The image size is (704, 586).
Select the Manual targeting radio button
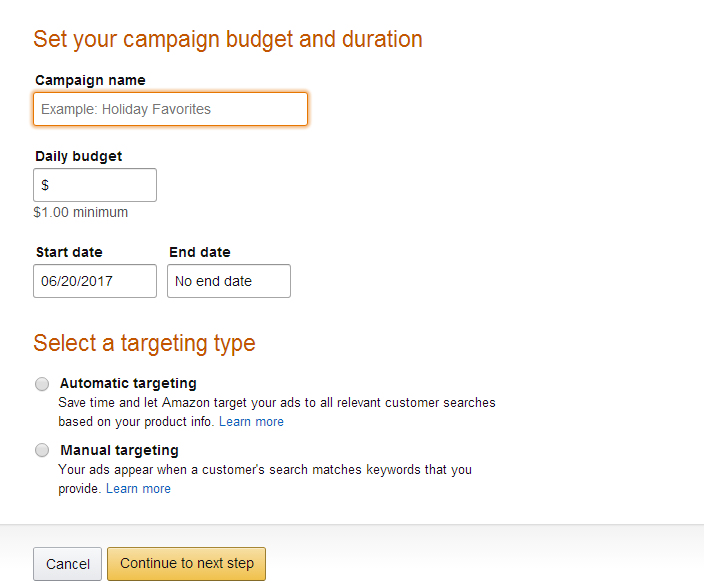42,450
